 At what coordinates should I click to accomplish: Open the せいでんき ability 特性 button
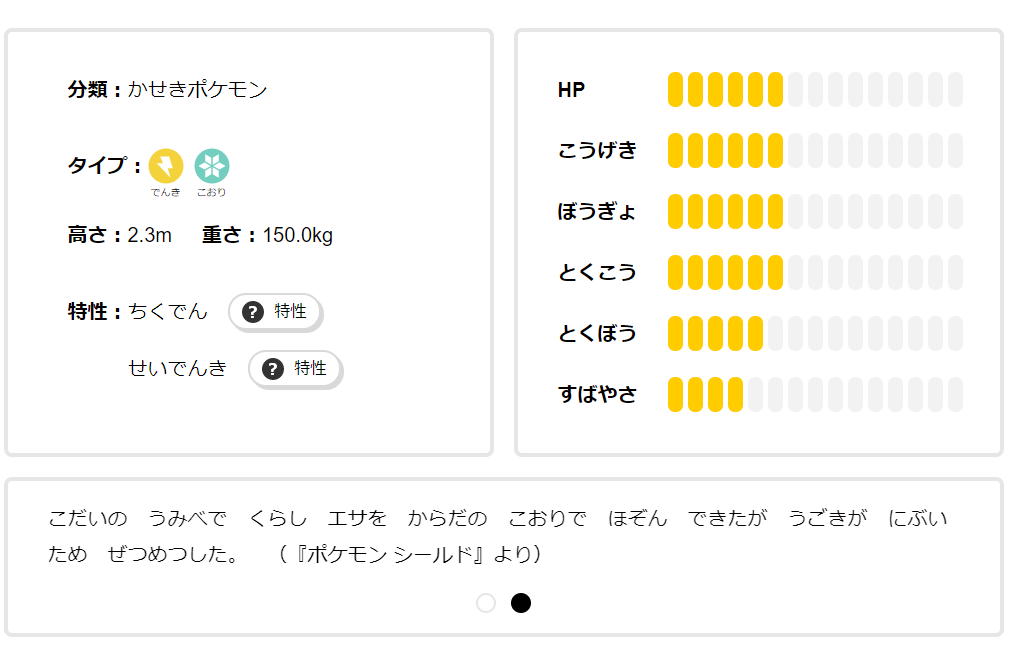[295, 369]
